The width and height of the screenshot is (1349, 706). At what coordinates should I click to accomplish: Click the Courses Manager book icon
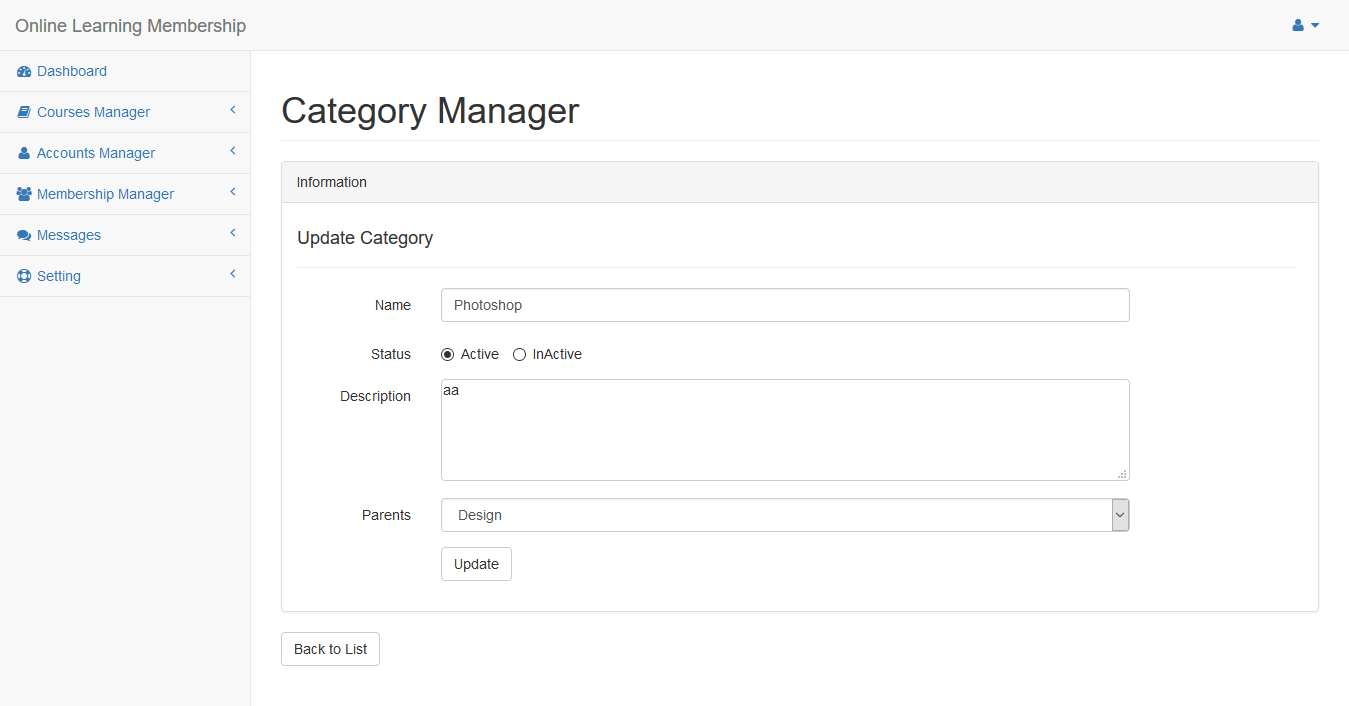pyautogui.click(x=24, y=113)
